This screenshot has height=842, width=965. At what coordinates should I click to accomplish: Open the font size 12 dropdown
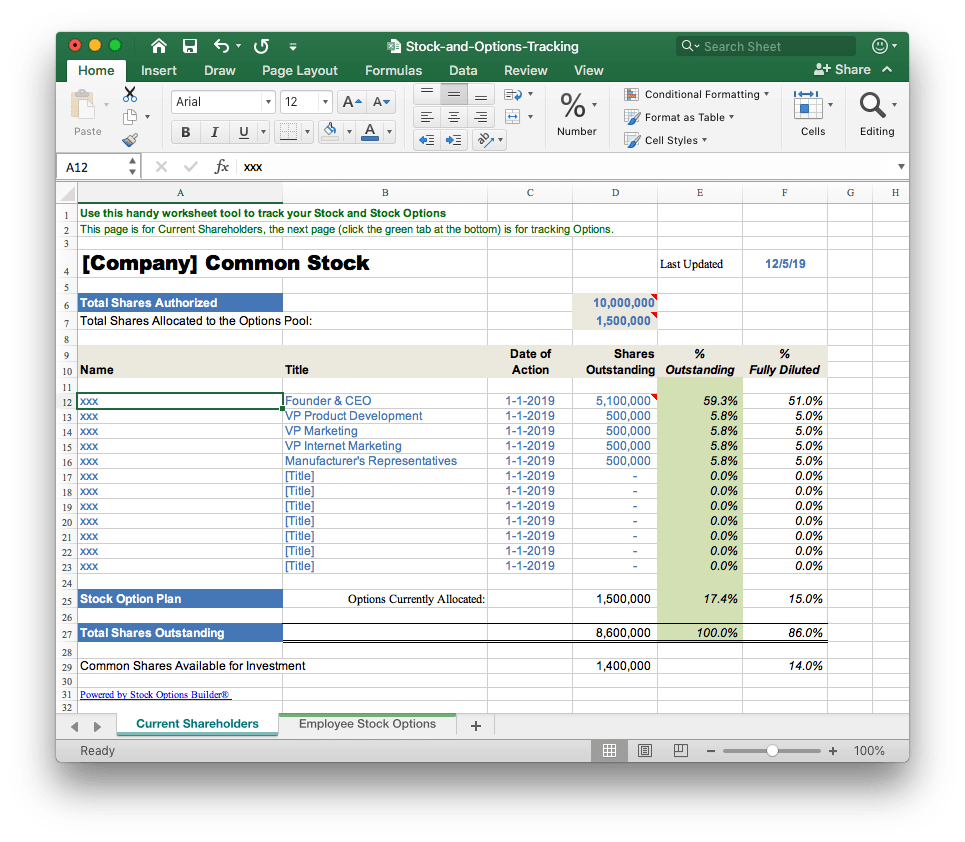point(325,102)
